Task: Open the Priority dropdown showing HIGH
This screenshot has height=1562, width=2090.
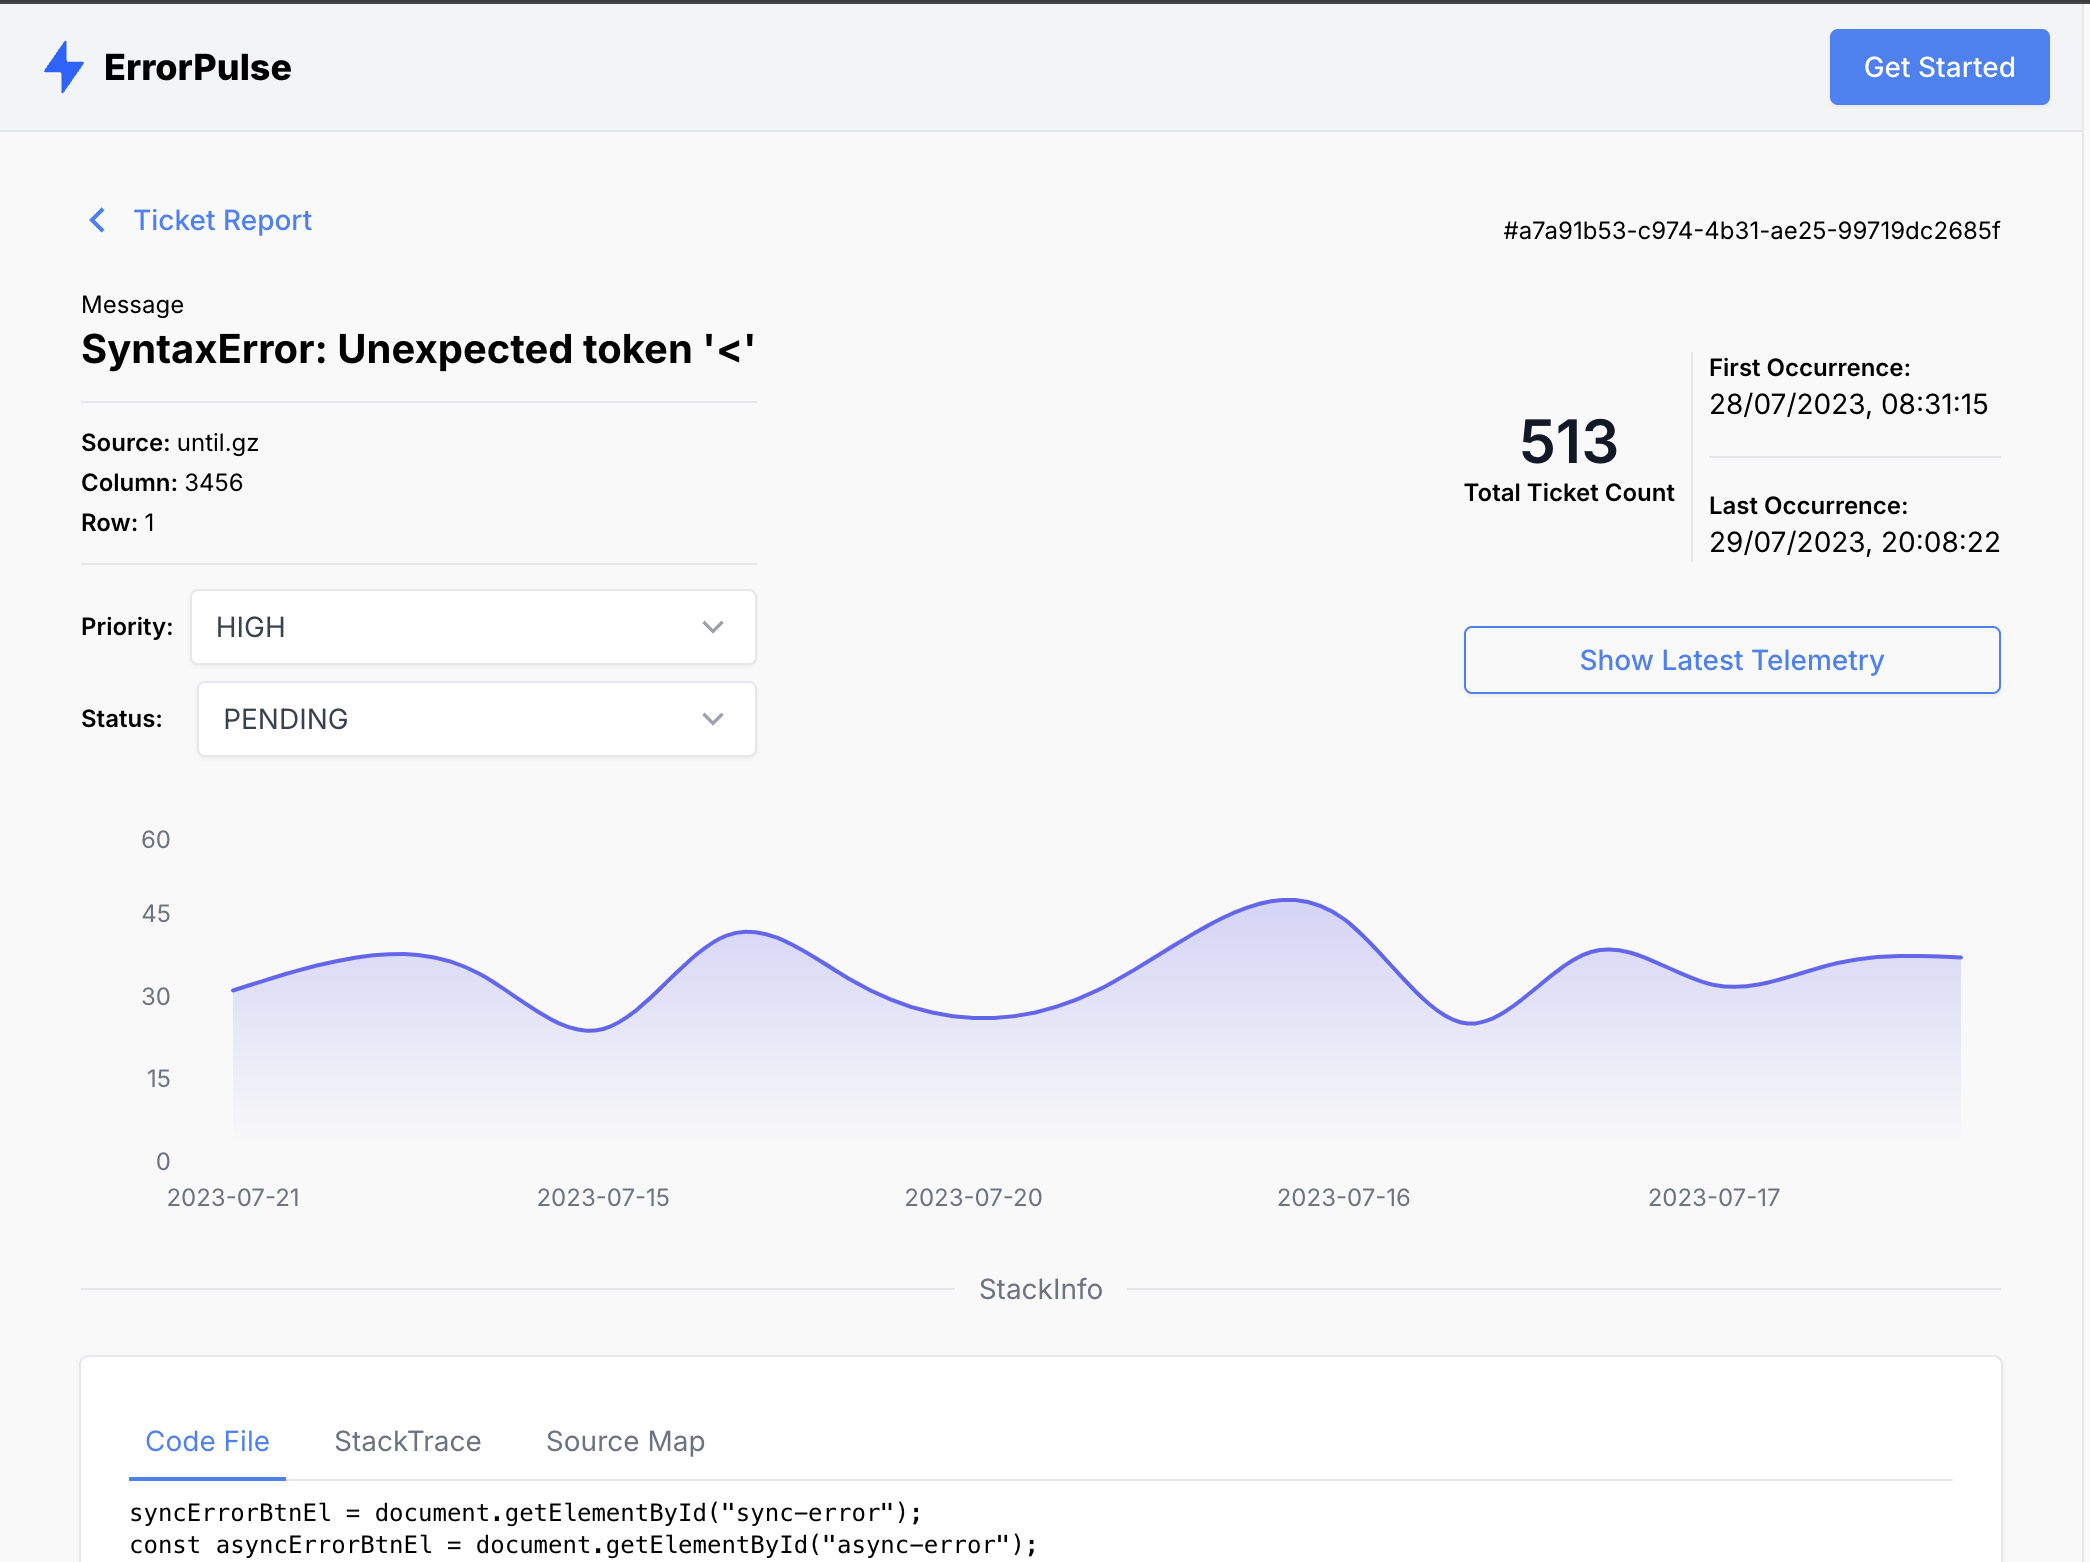Action: [x=473, y=627]
